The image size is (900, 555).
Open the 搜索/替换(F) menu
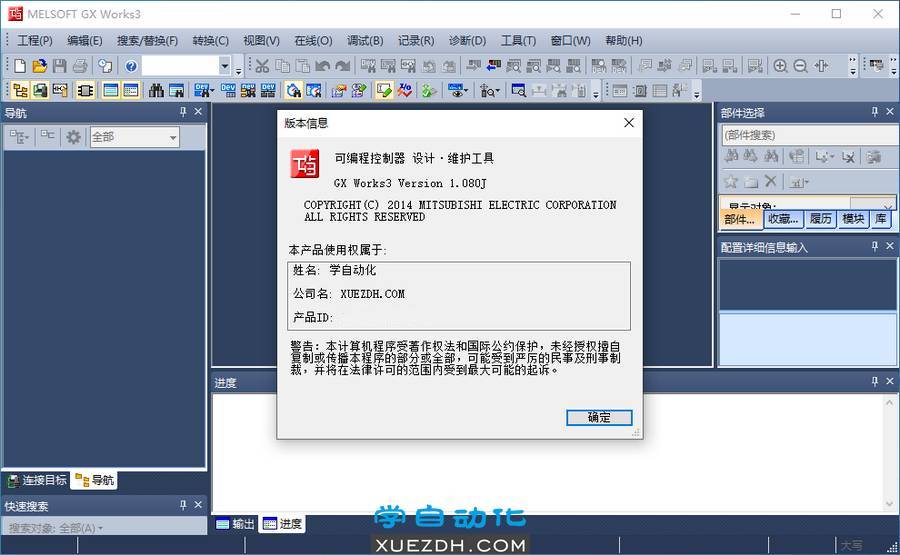[148, 41]
